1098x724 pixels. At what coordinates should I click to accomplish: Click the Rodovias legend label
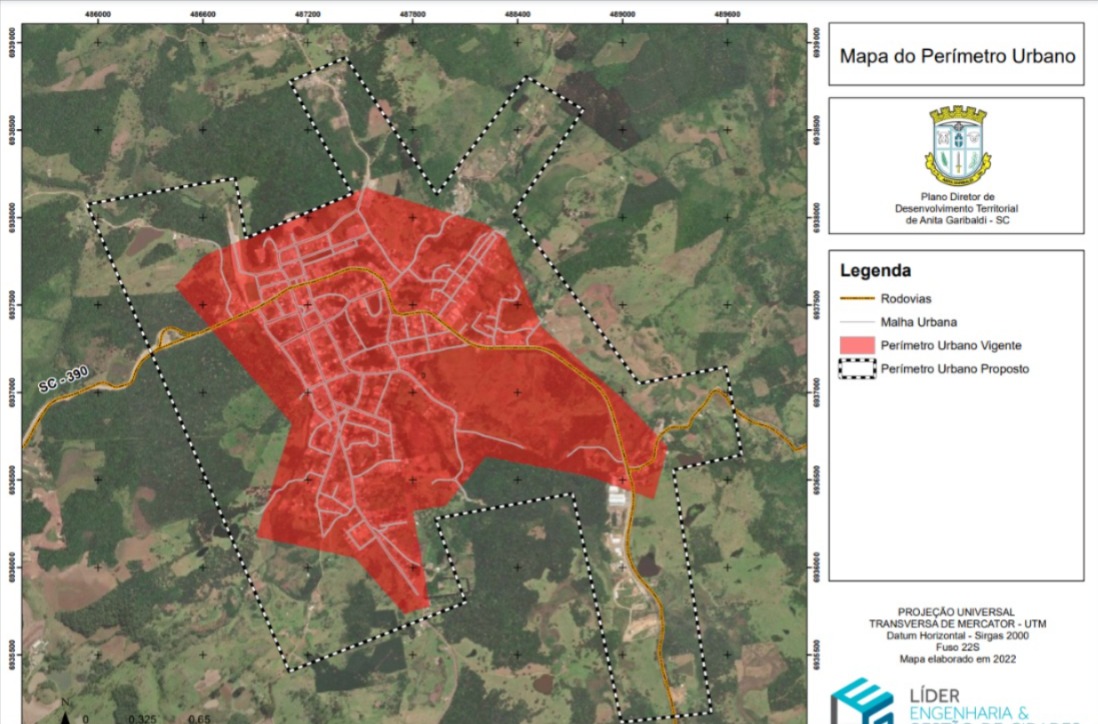(907, 298)
